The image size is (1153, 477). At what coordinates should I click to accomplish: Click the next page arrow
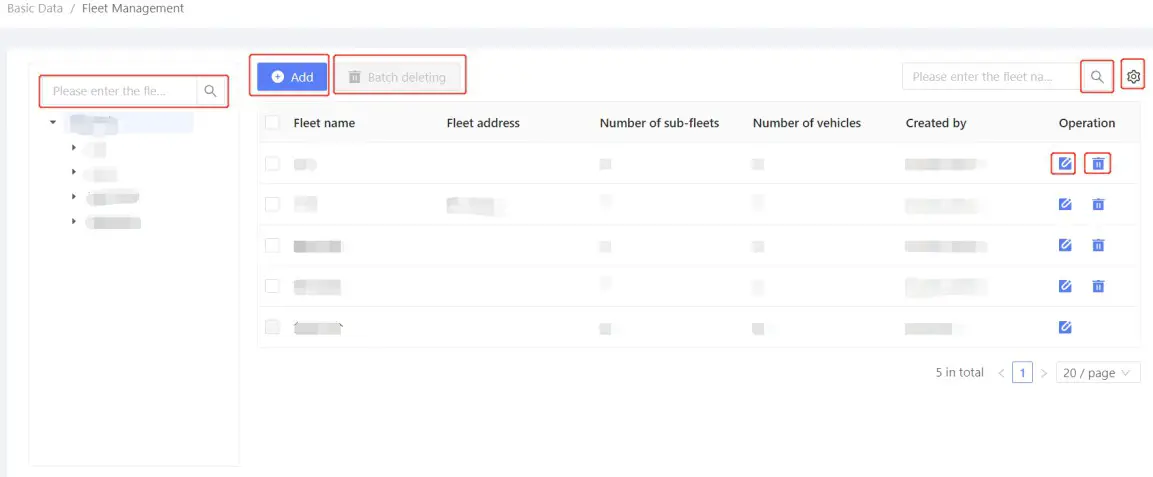[x=1043, y=373]
